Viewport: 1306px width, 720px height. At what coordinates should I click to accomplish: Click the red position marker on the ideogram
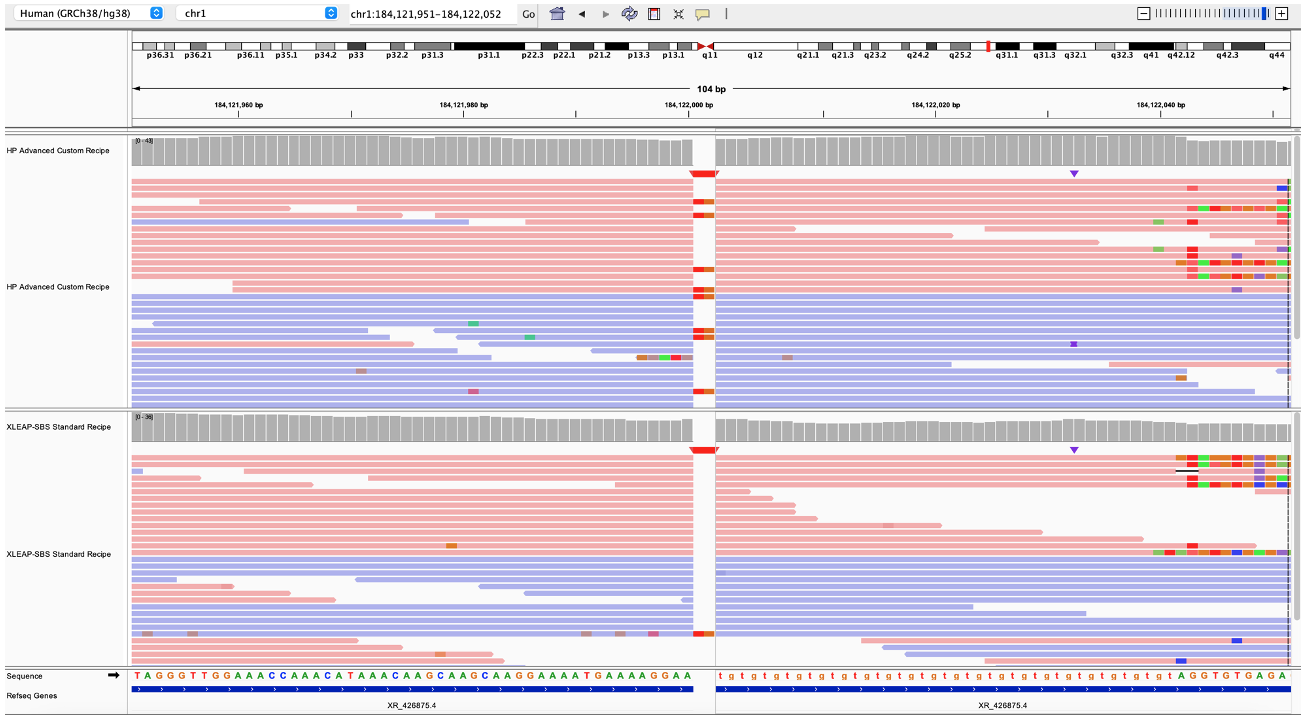click(989, 46)
